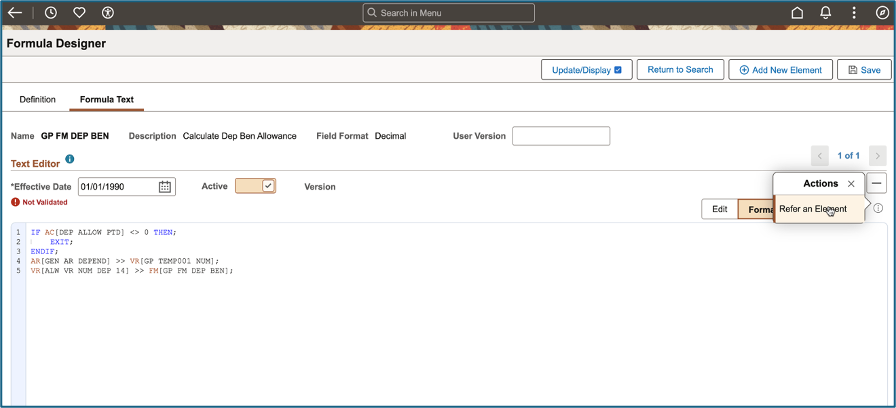
Task: Open the Effective Date calendar picker
Action: pyautogui.click(x=165, y=186)
